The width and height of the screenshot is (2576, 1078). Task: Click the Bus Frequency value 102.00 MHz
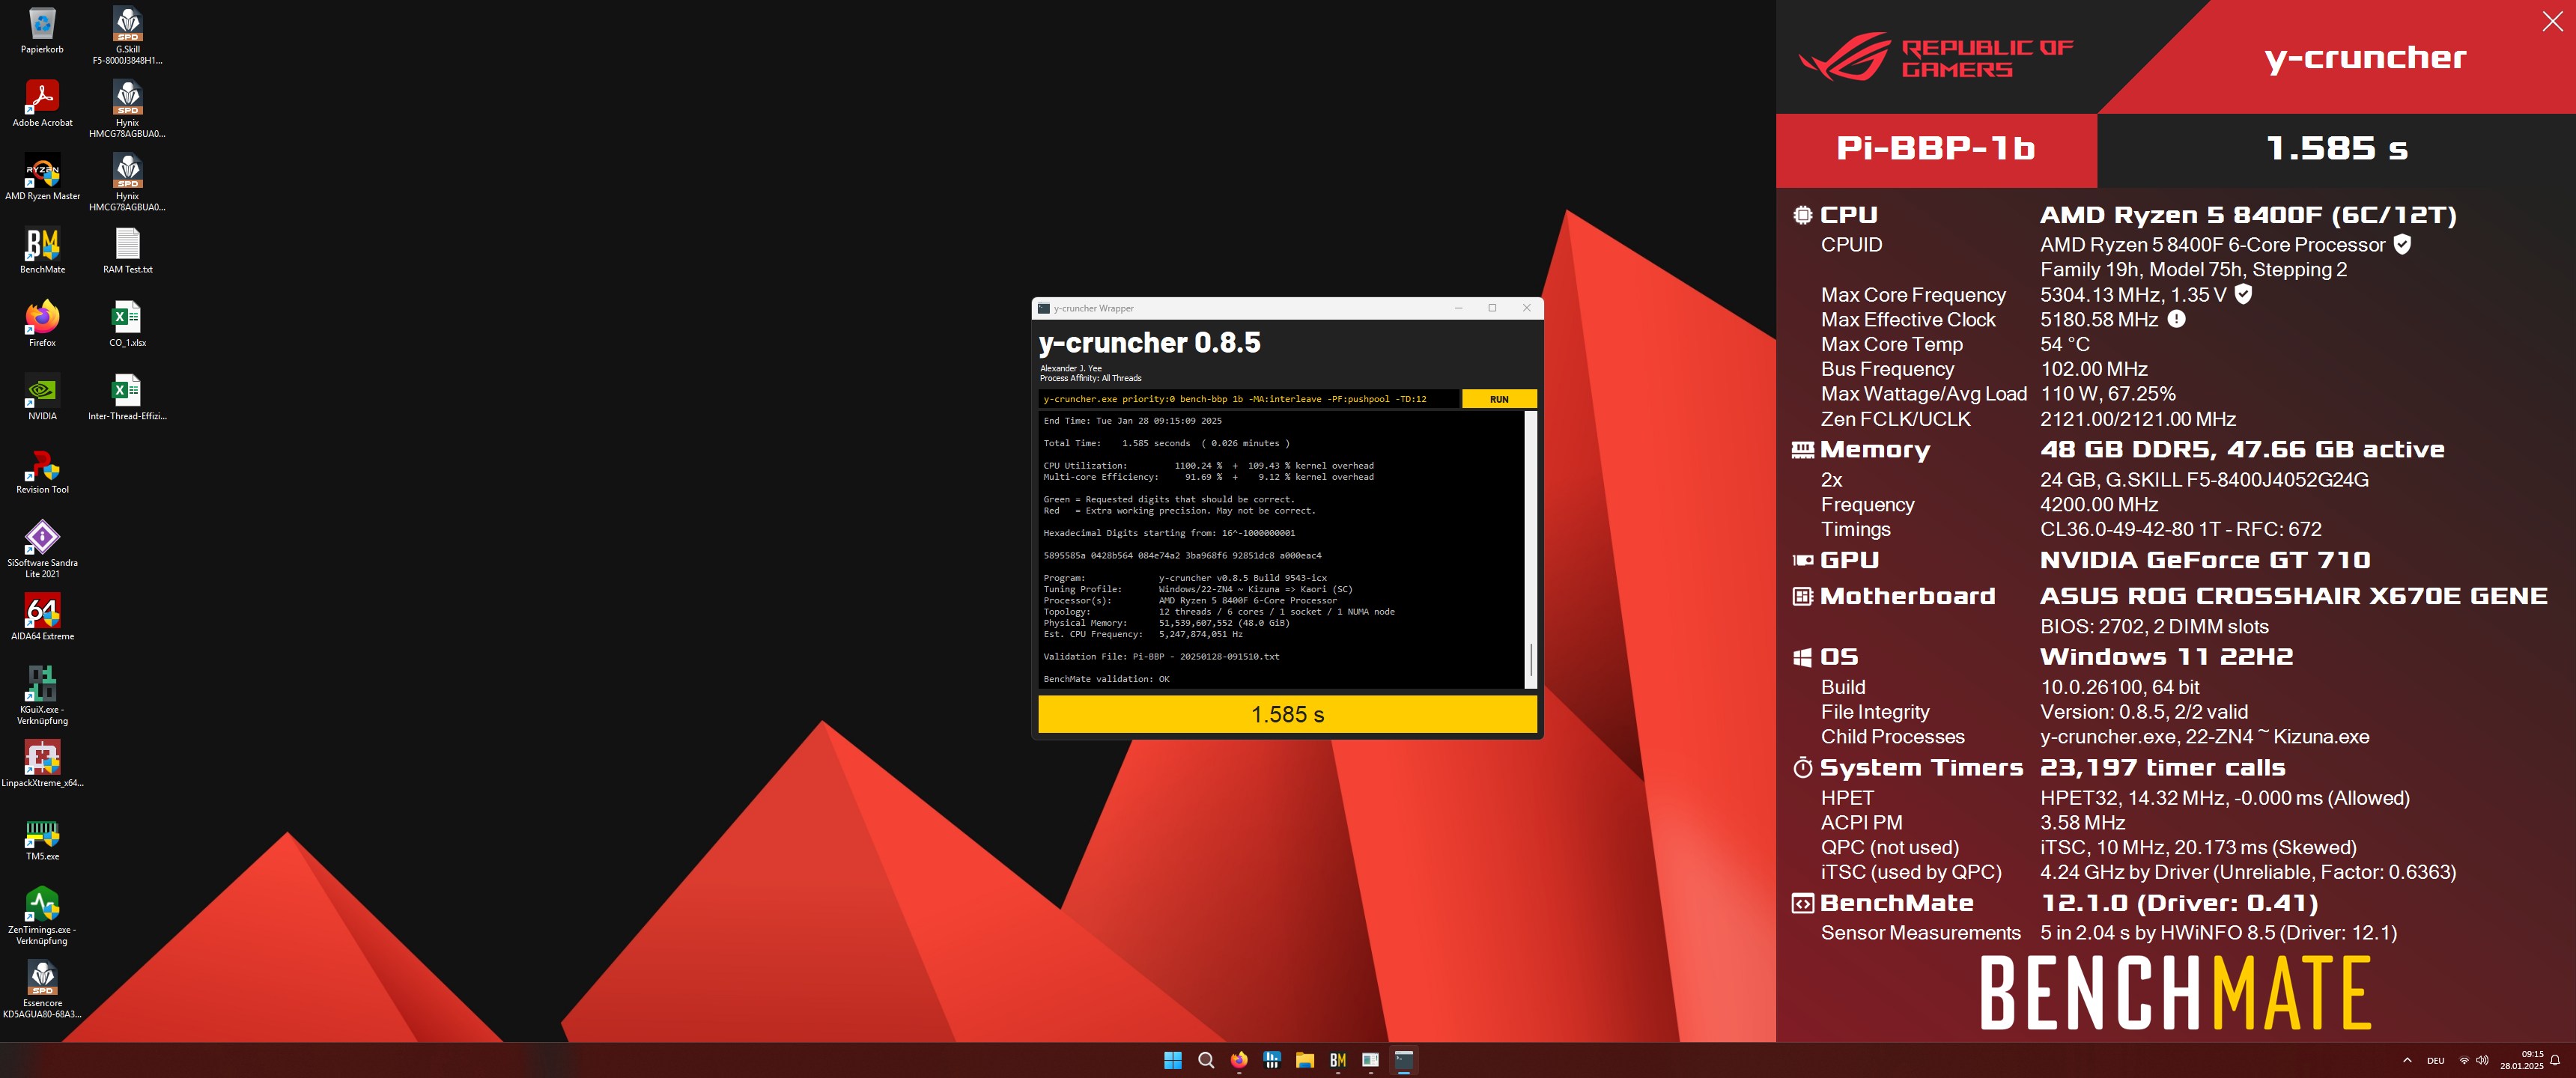point(2093,369)
